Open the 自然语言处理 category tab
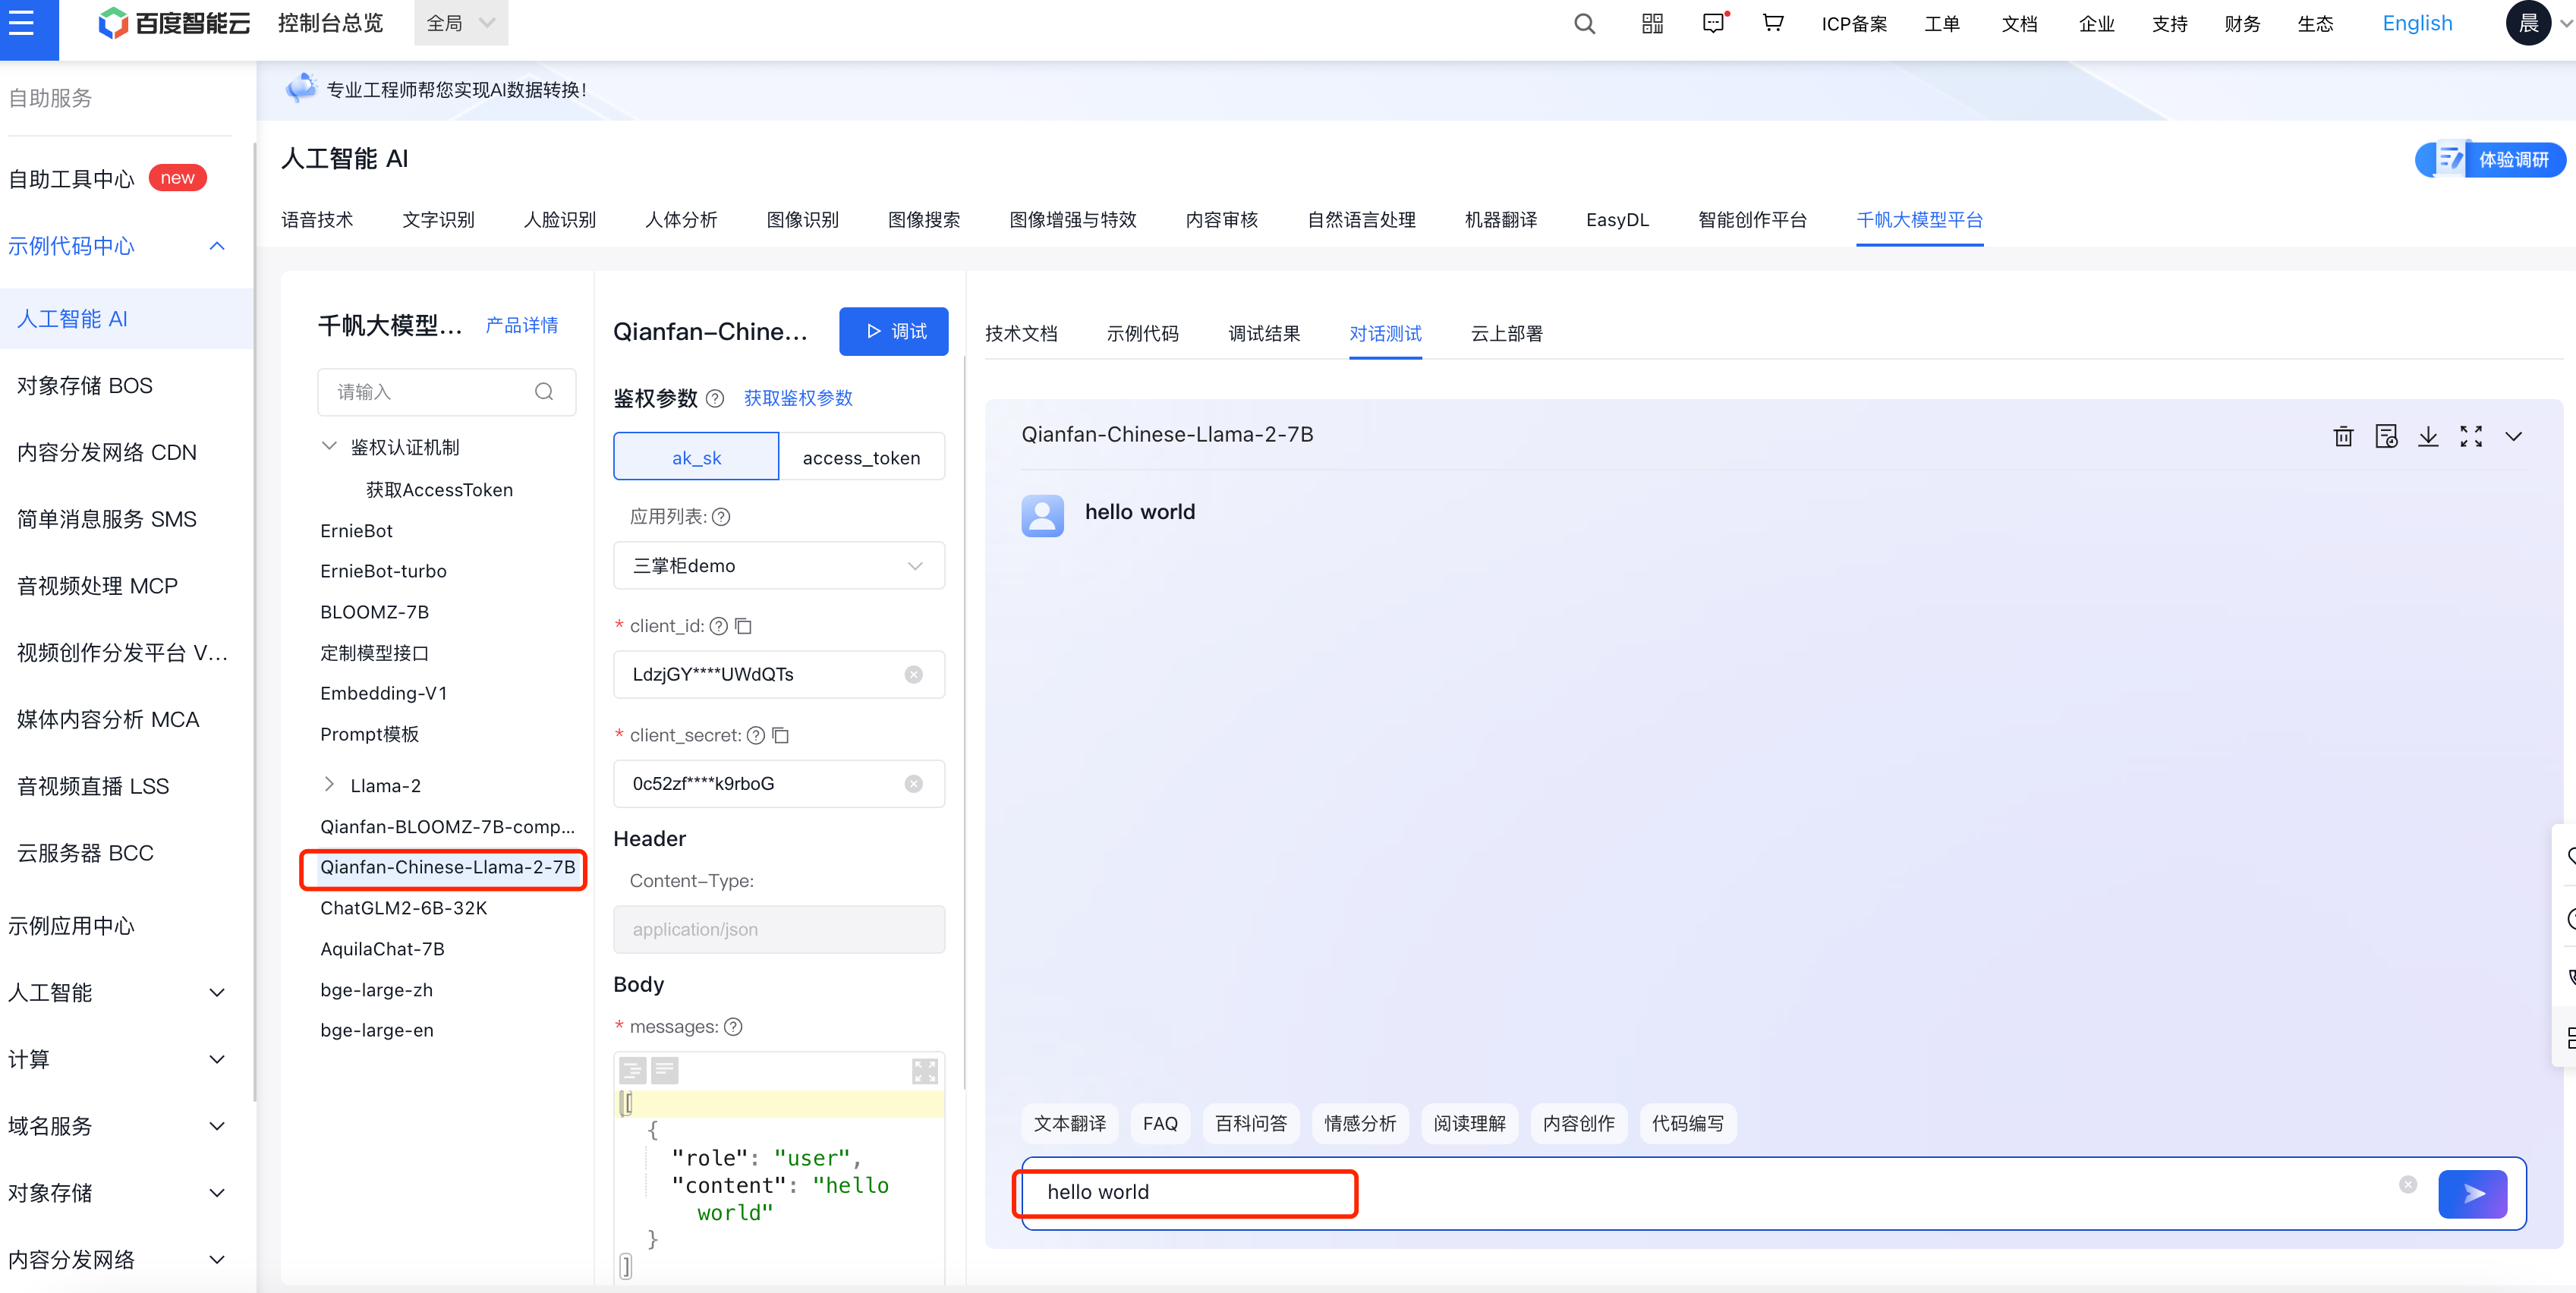Viewport: 2576px width, 1293px height. [x=1361, y=220]
